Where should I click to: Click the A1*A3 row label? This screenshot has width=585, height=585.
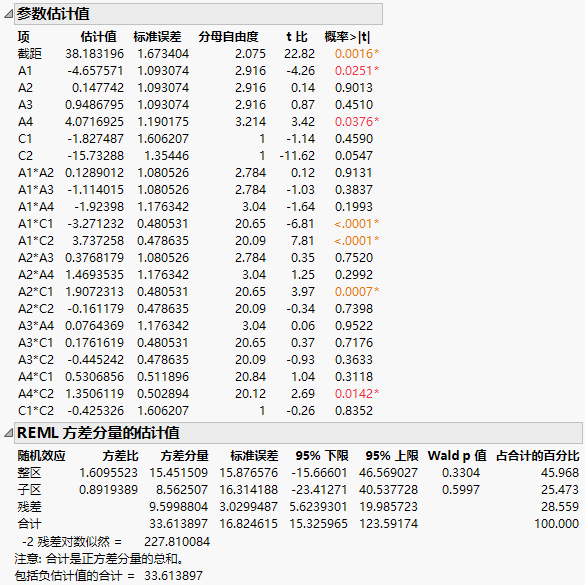(x=36, y=190)
